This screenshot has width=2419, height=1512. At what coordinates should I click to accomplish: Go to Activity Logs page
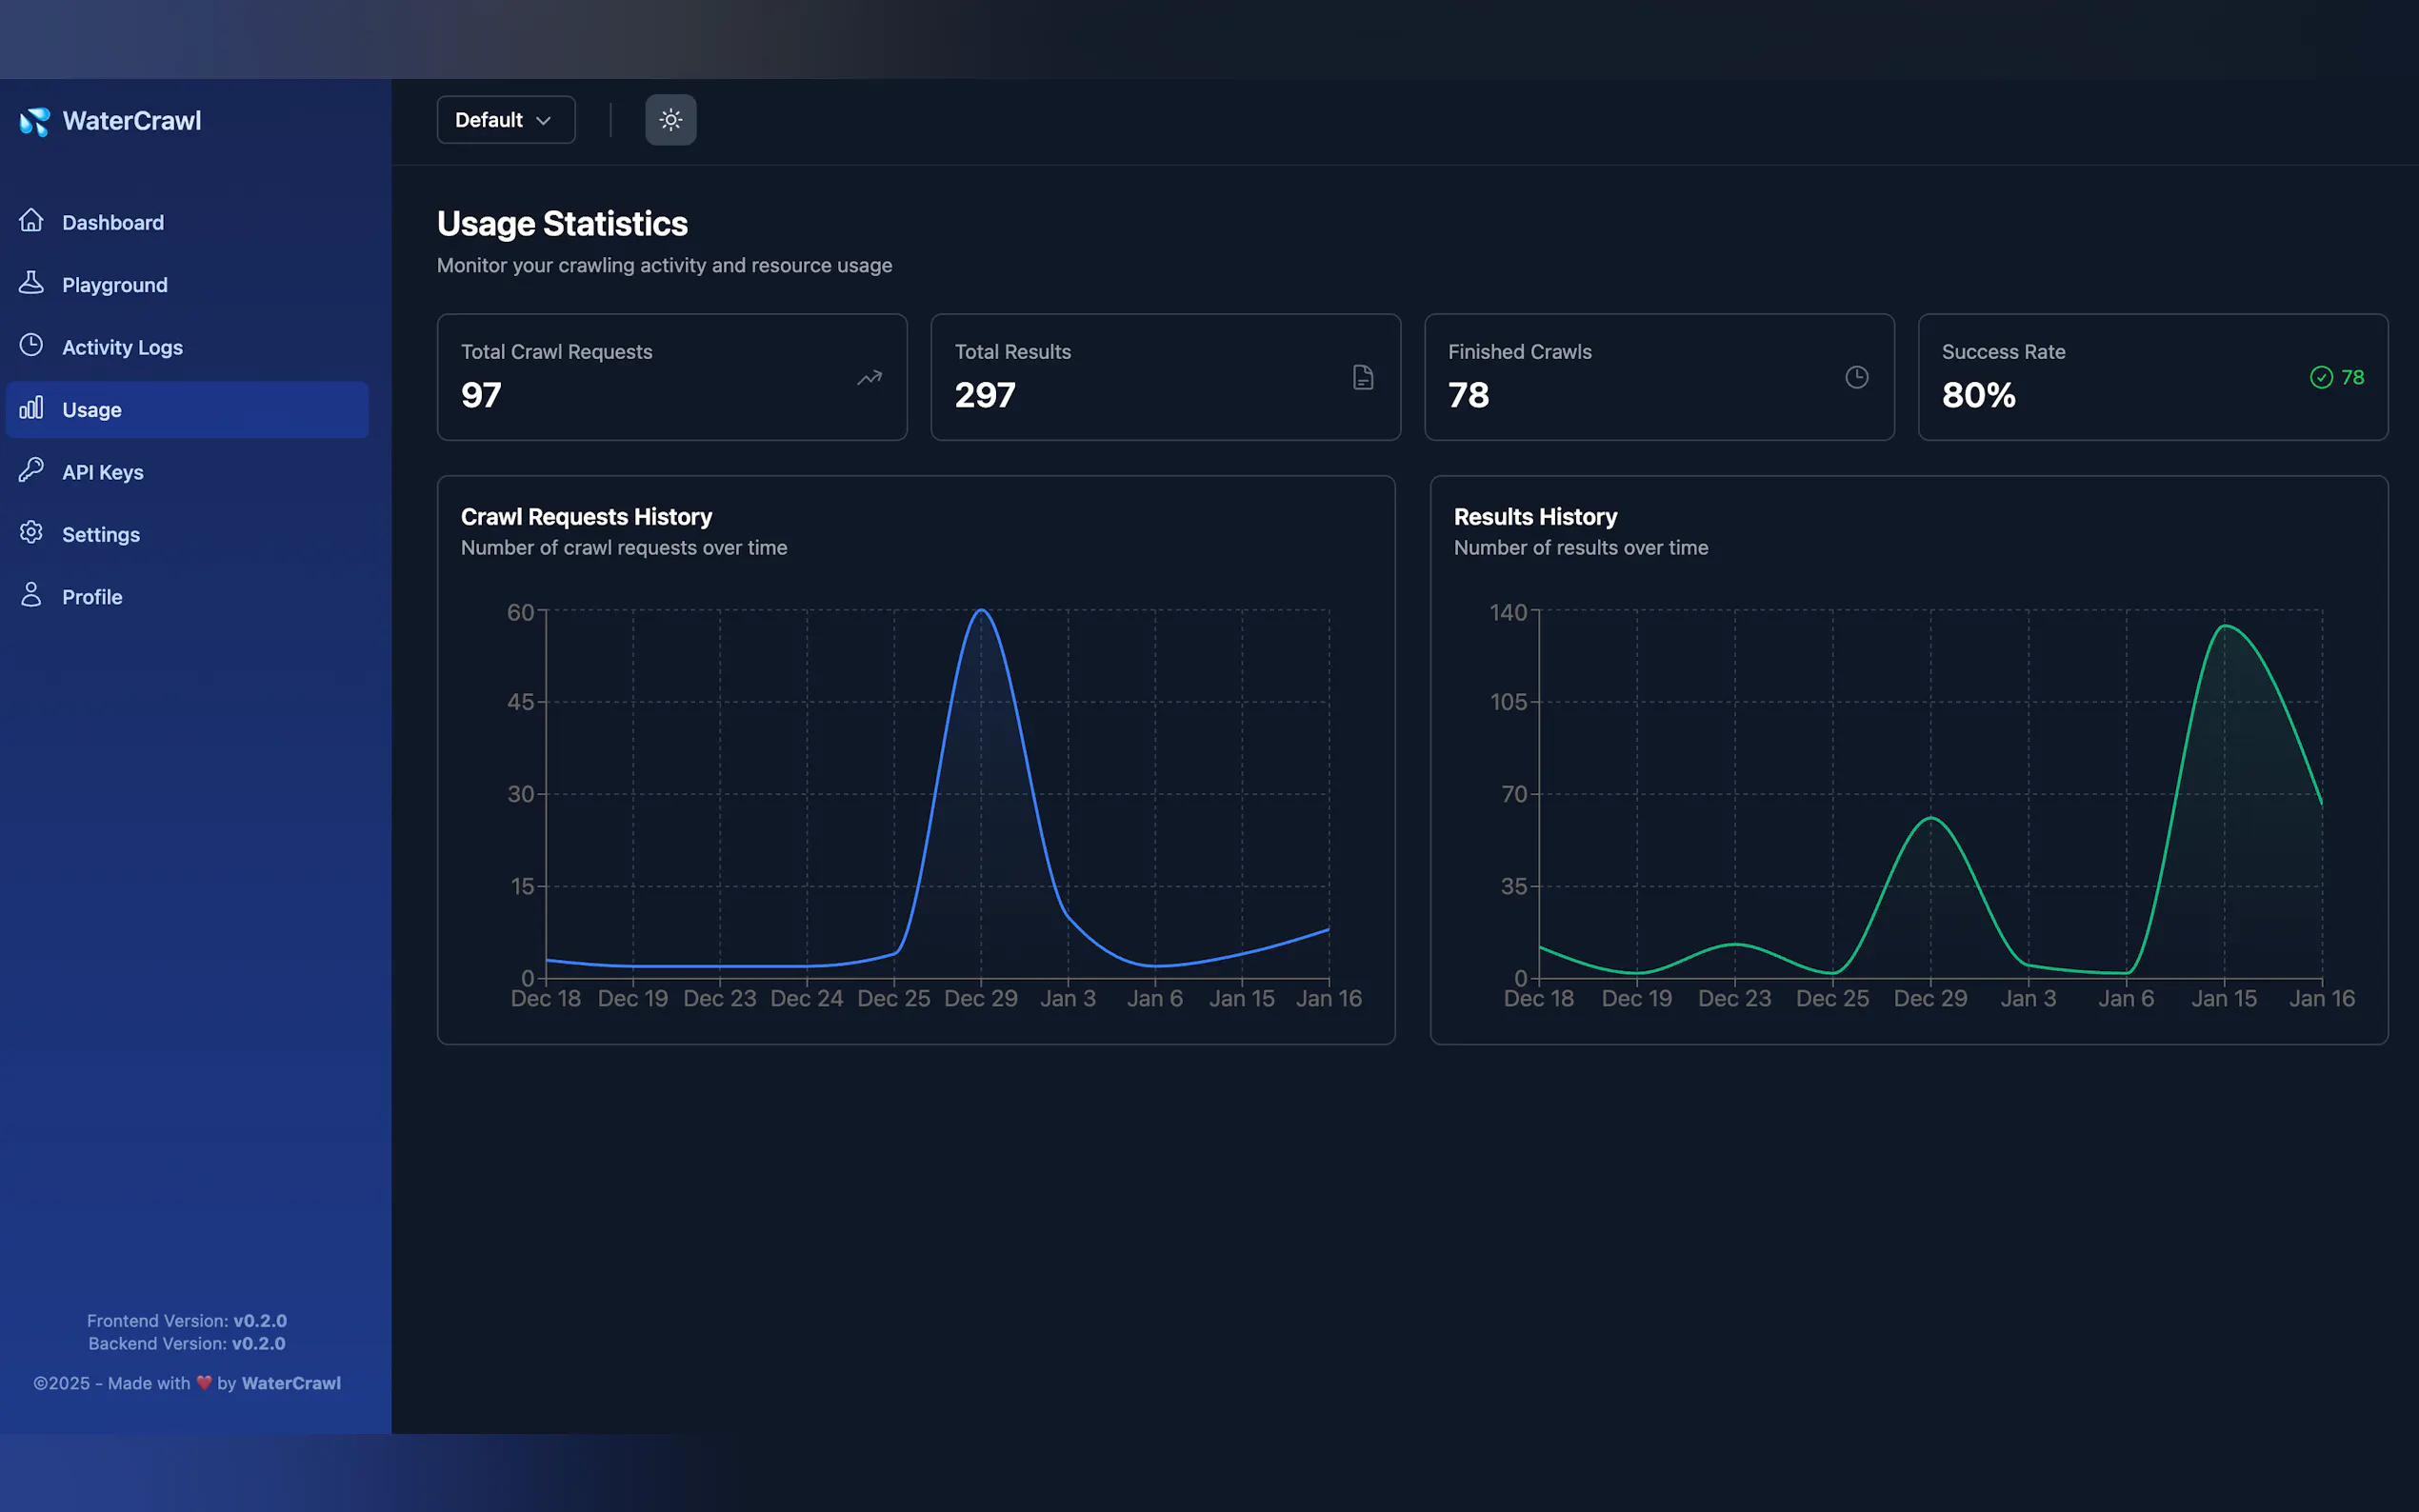point(122,347)
